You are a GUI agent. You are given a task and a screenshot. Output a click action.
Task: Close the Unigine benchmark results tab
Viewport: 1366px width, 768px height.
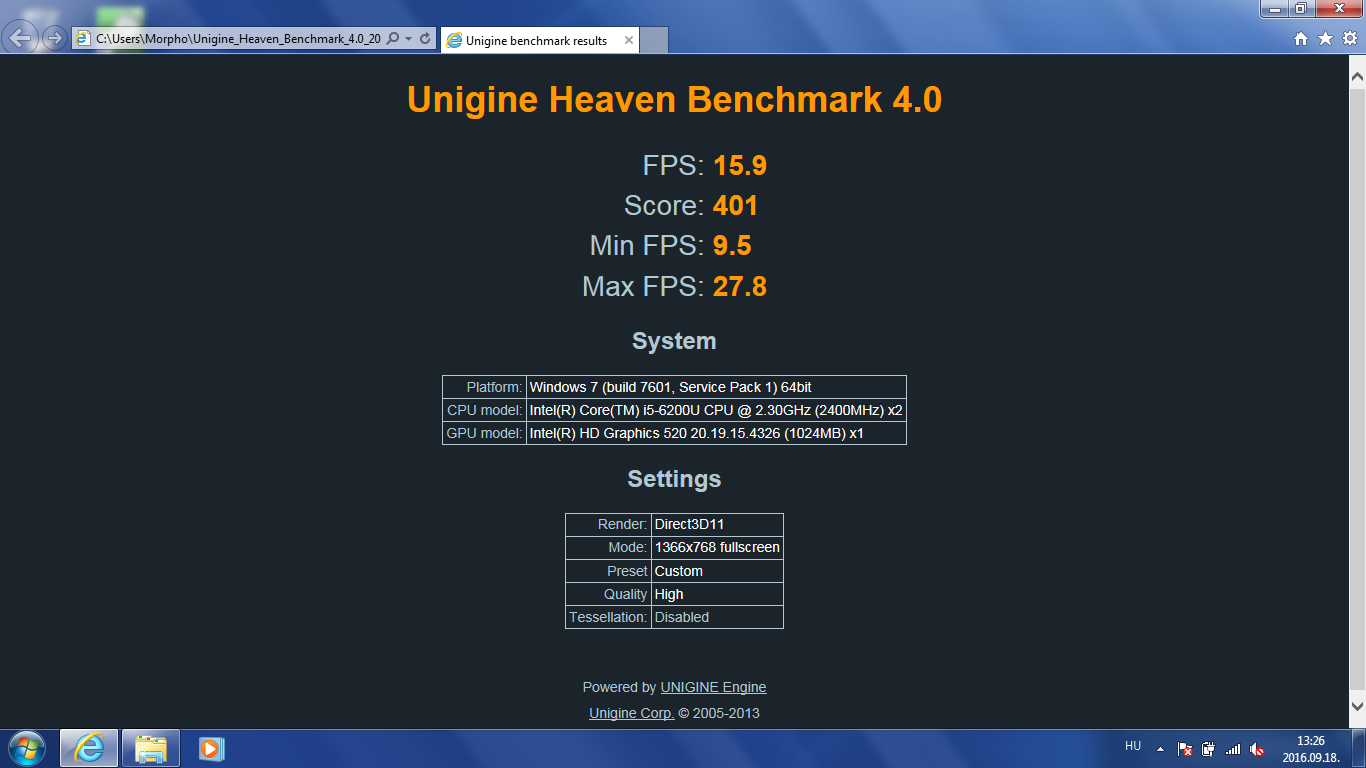pyautogui.click(x=629, y=41)
